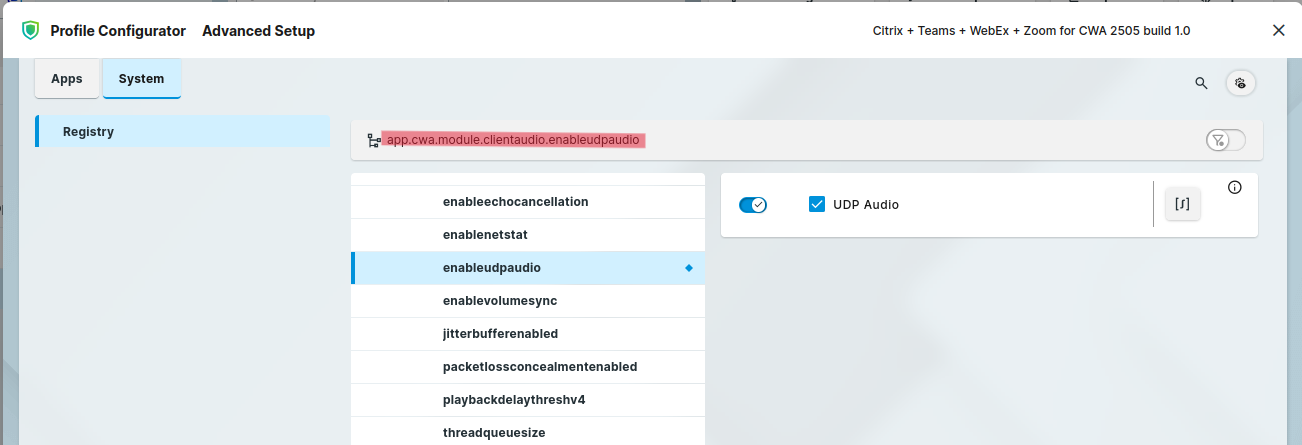Select the System tab
The height and width of the screenshot is (445, 1302).
(141, 79)
